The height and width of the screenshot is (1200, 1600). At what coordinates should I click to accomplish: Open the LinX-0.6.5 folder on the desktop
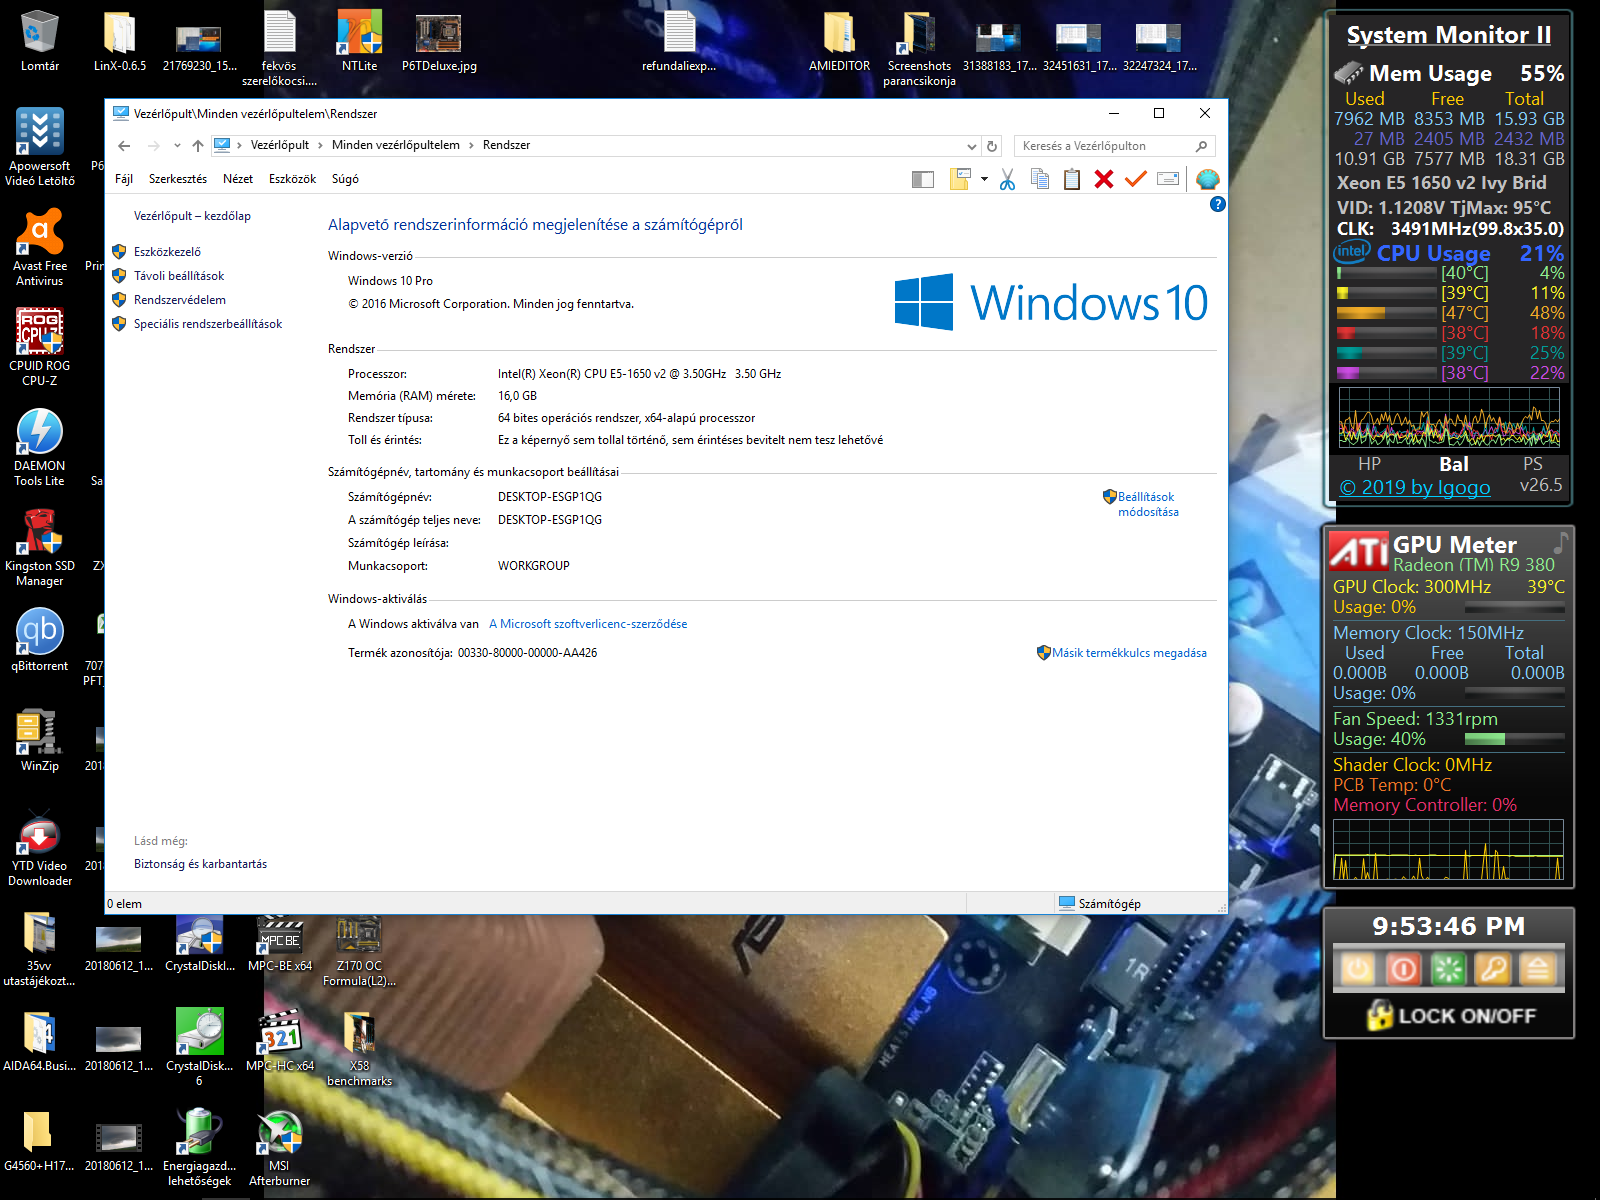tap(120, 41)
